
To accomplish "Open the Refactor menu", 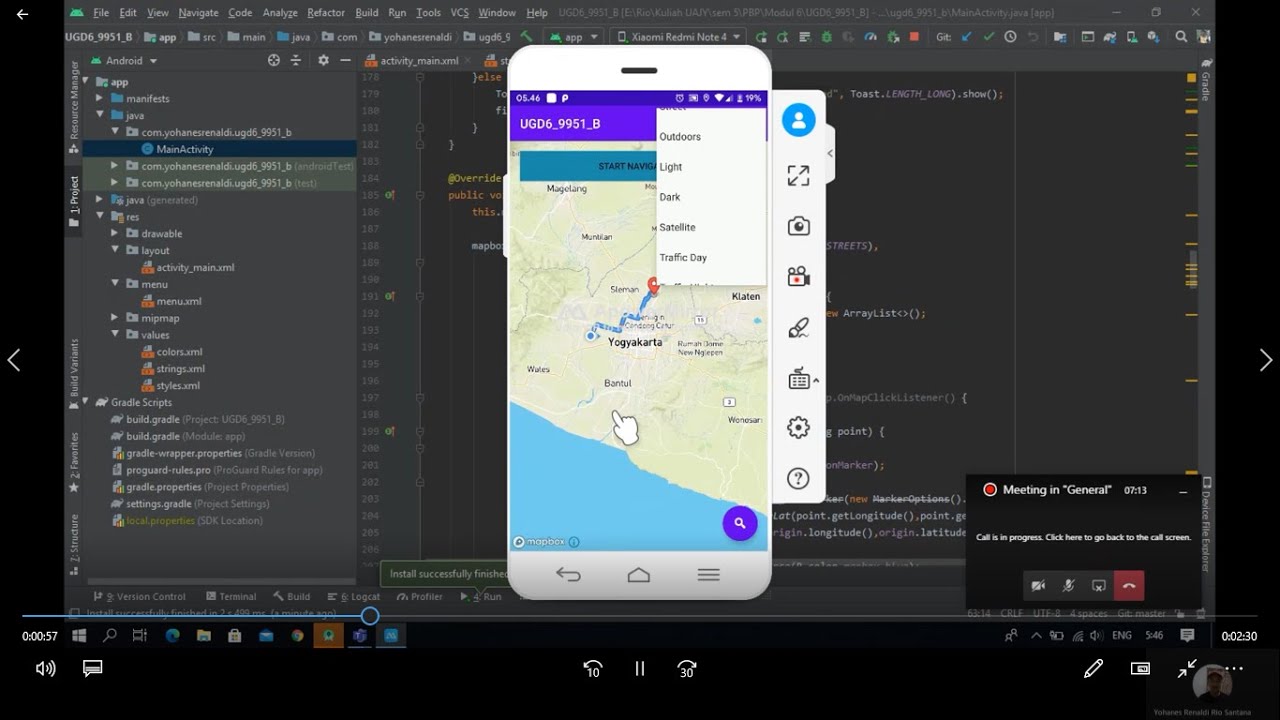I will coord(326,13).
